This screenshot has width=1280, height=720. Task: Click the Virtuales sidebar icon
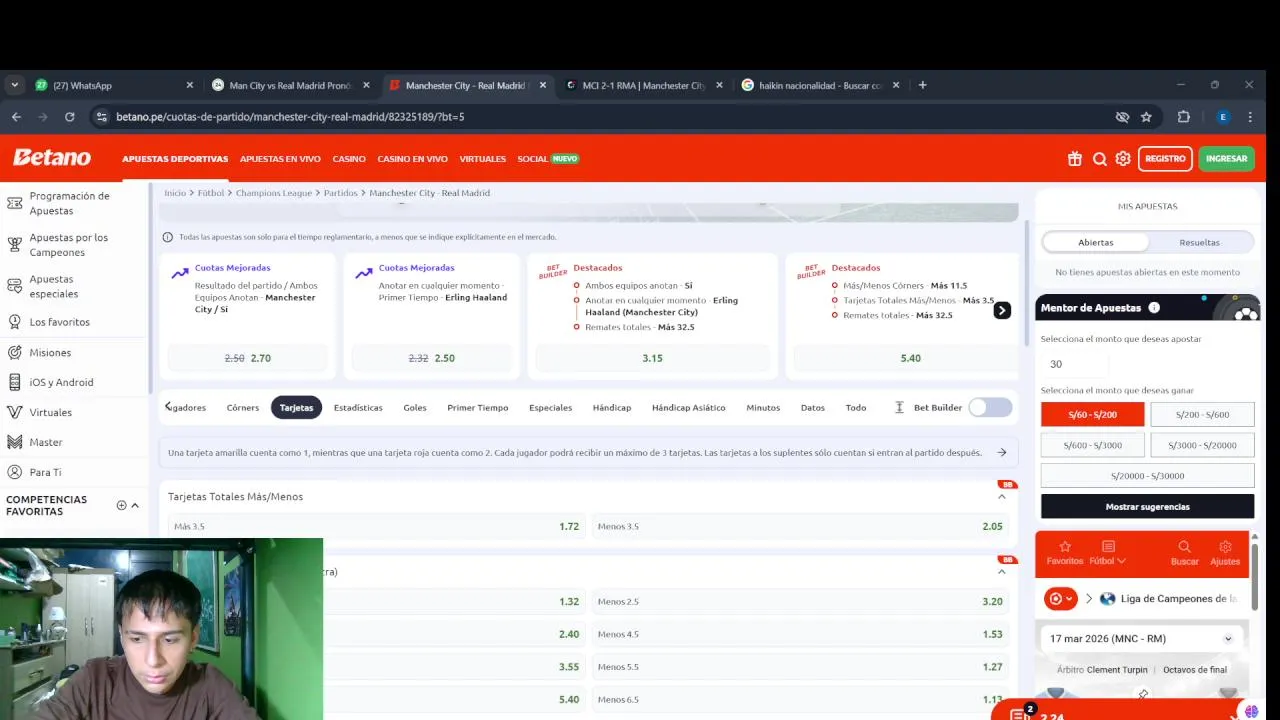(x=15, y=412)
